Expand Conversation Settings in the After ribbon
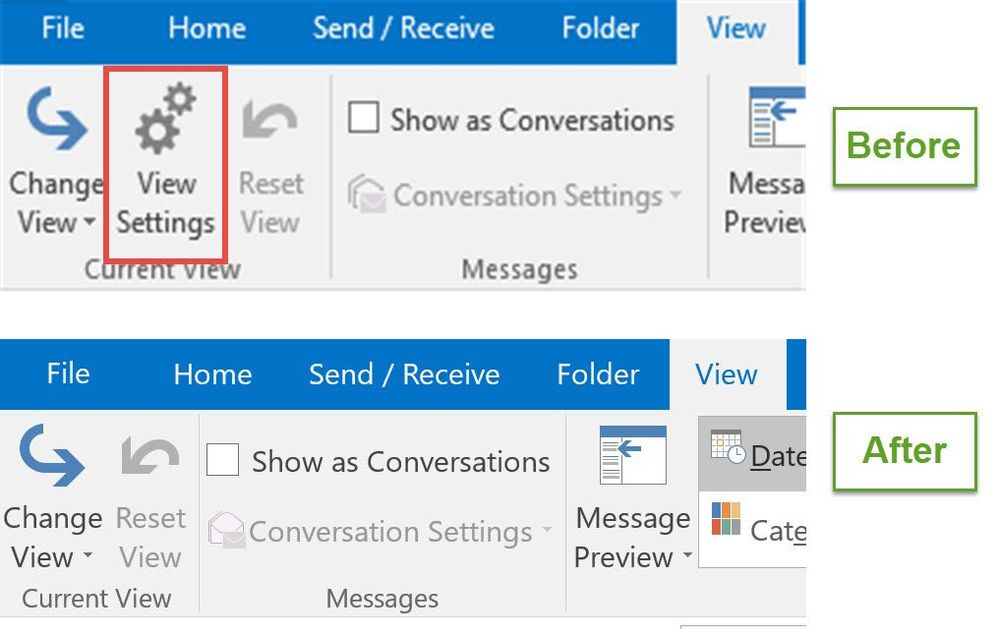The width and height of the screenshot is (999, 629). pos(381,531)
